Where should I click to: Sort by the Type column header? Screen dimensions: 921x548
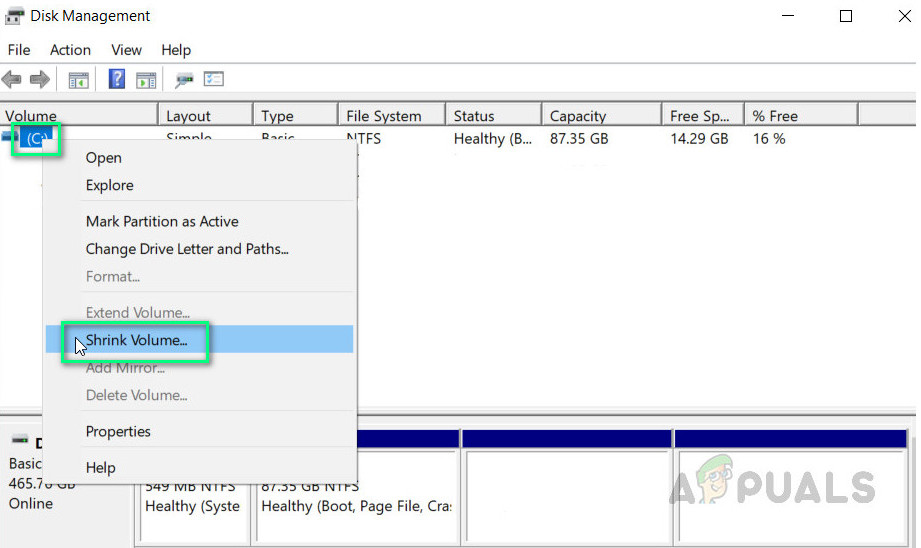(295, 116)
